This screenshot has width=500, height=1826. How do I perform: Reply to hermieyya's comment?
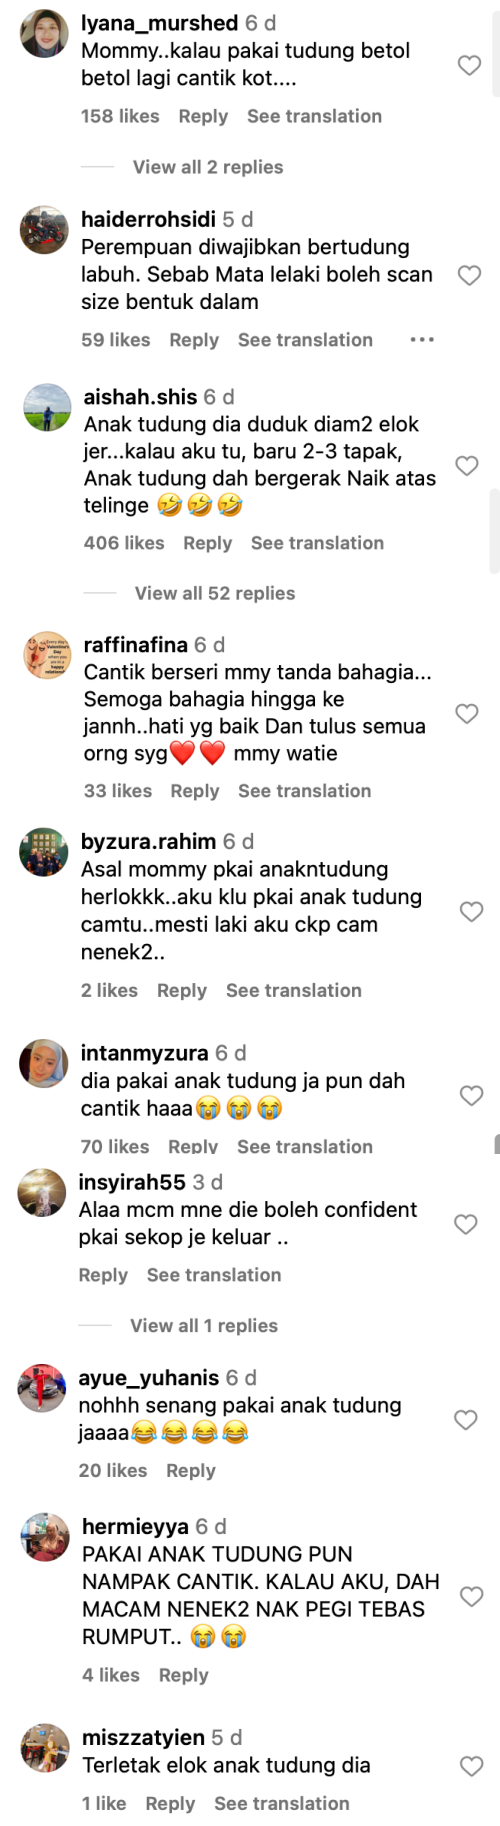tap(183, 1675)
